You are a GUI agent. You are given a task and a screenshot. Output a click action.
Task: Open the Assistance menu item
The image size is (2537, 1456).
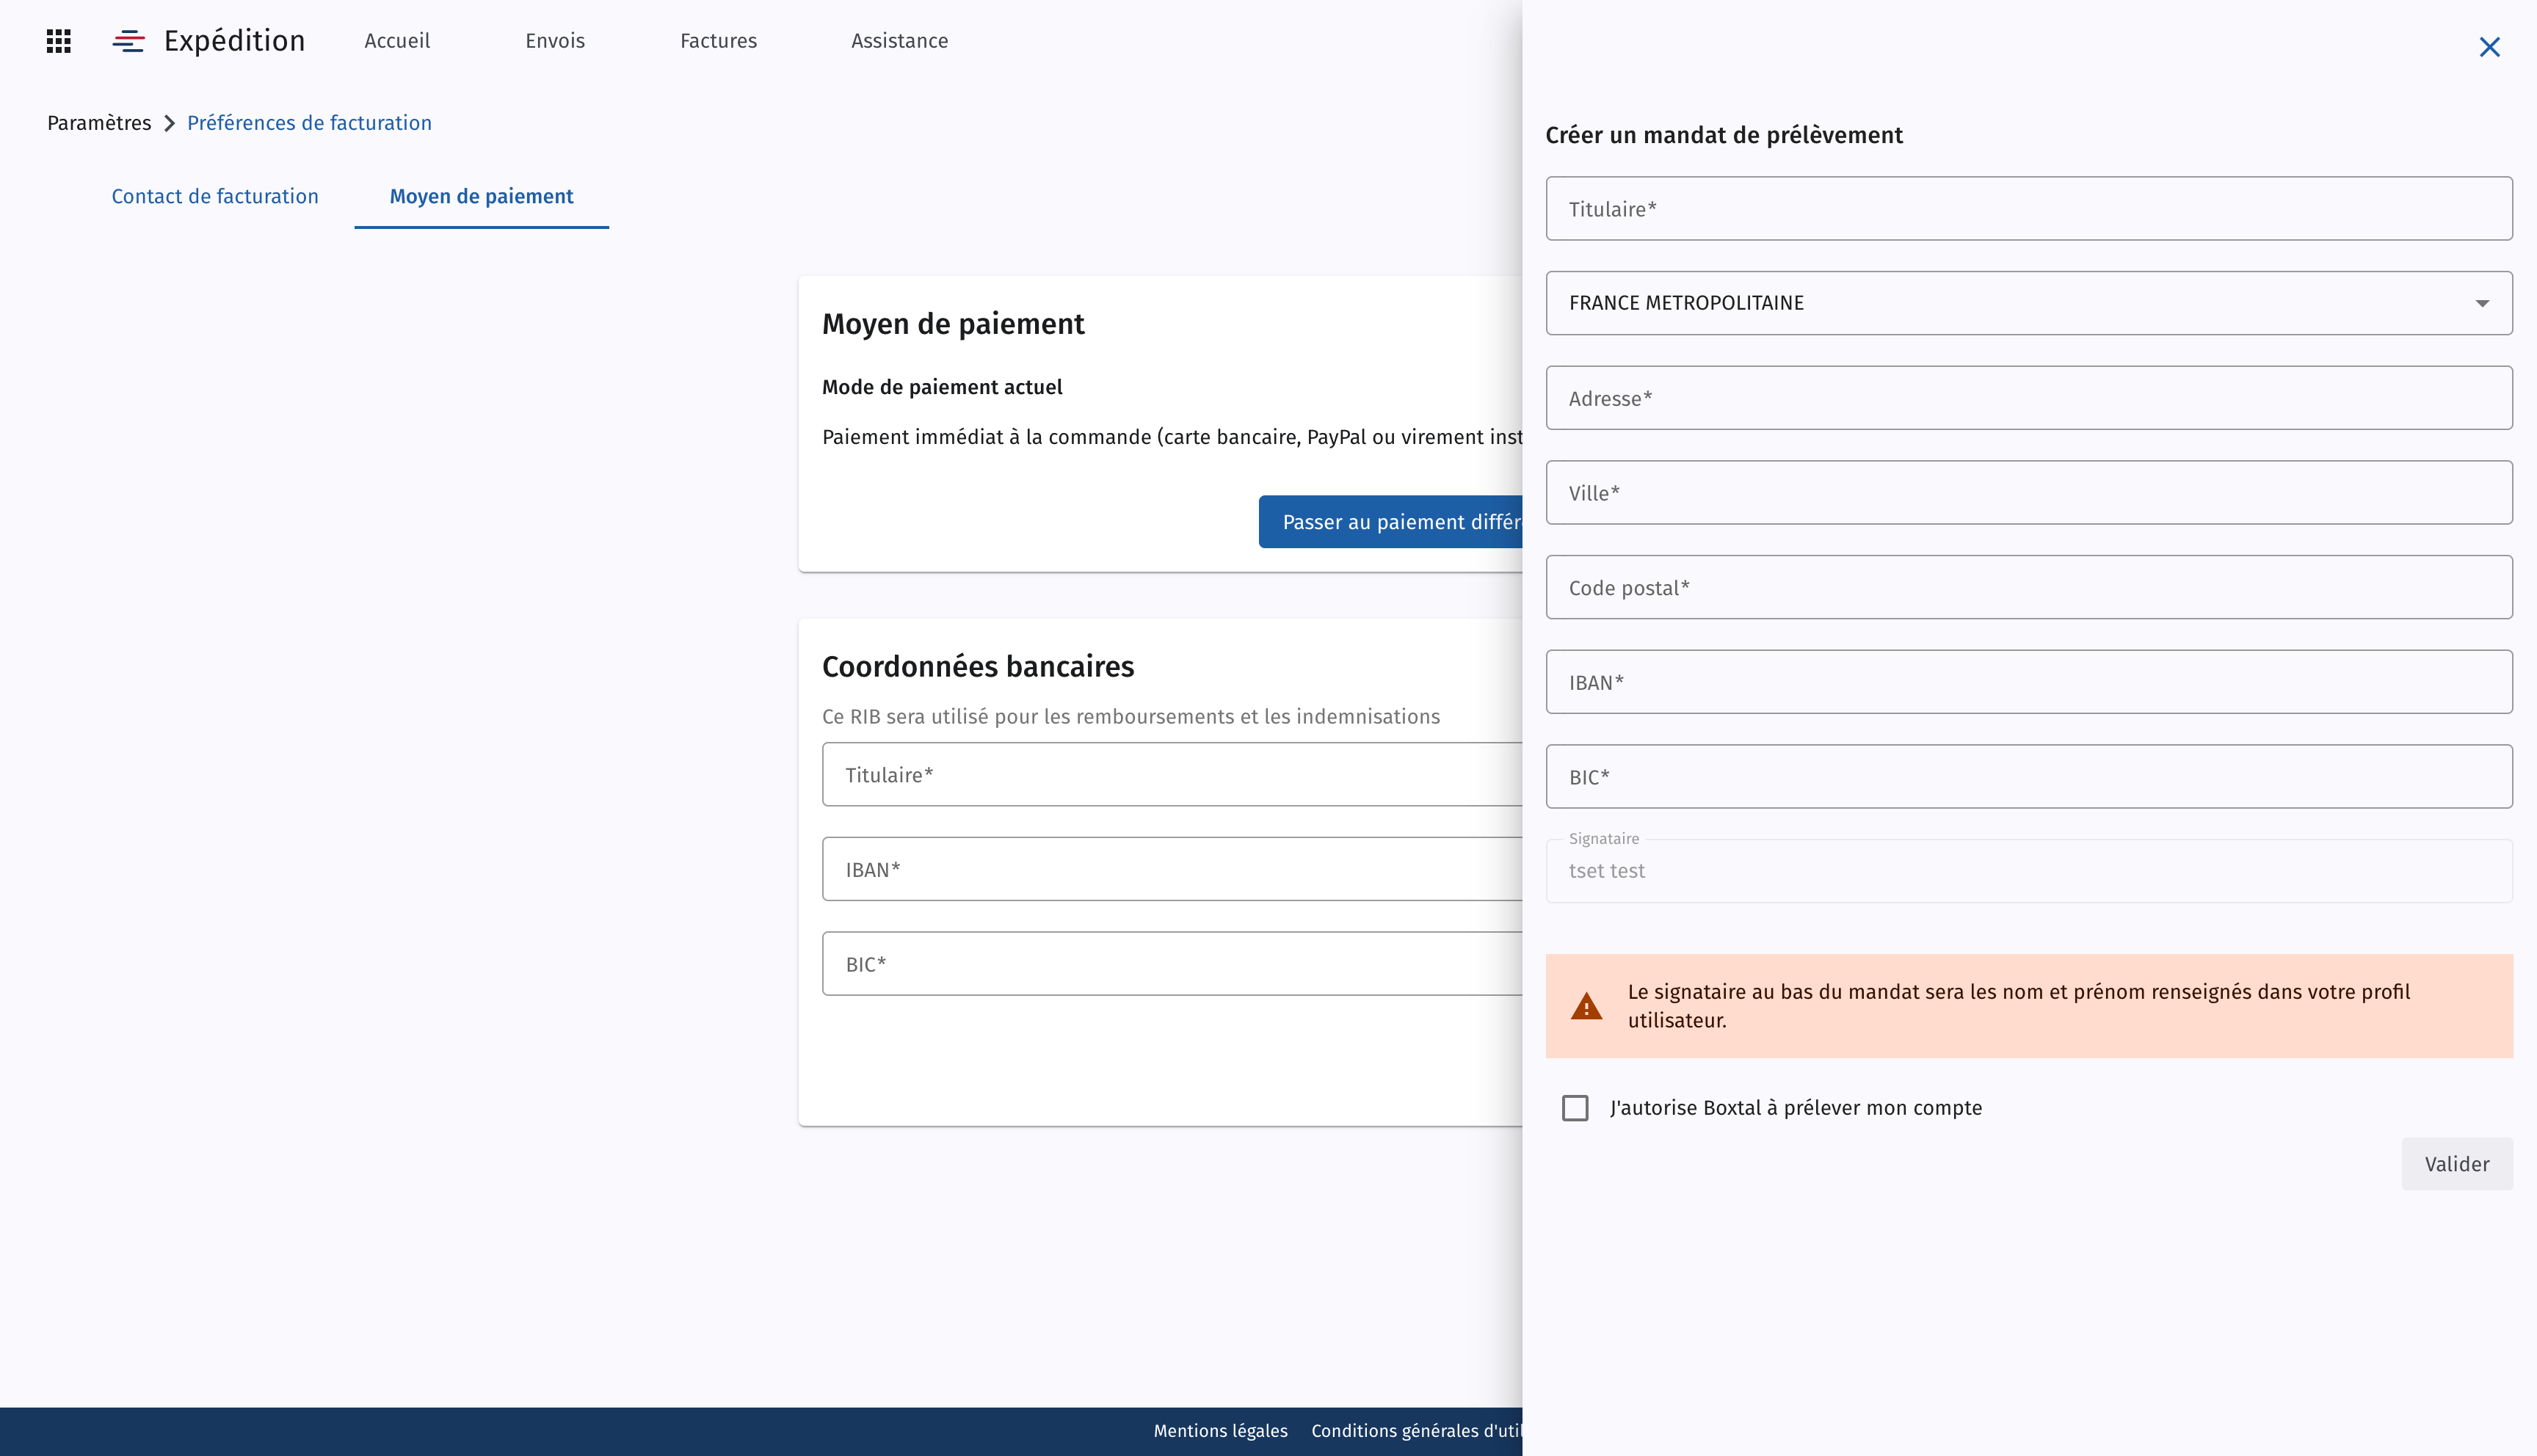pyautogui.click(x=899, y=41)
